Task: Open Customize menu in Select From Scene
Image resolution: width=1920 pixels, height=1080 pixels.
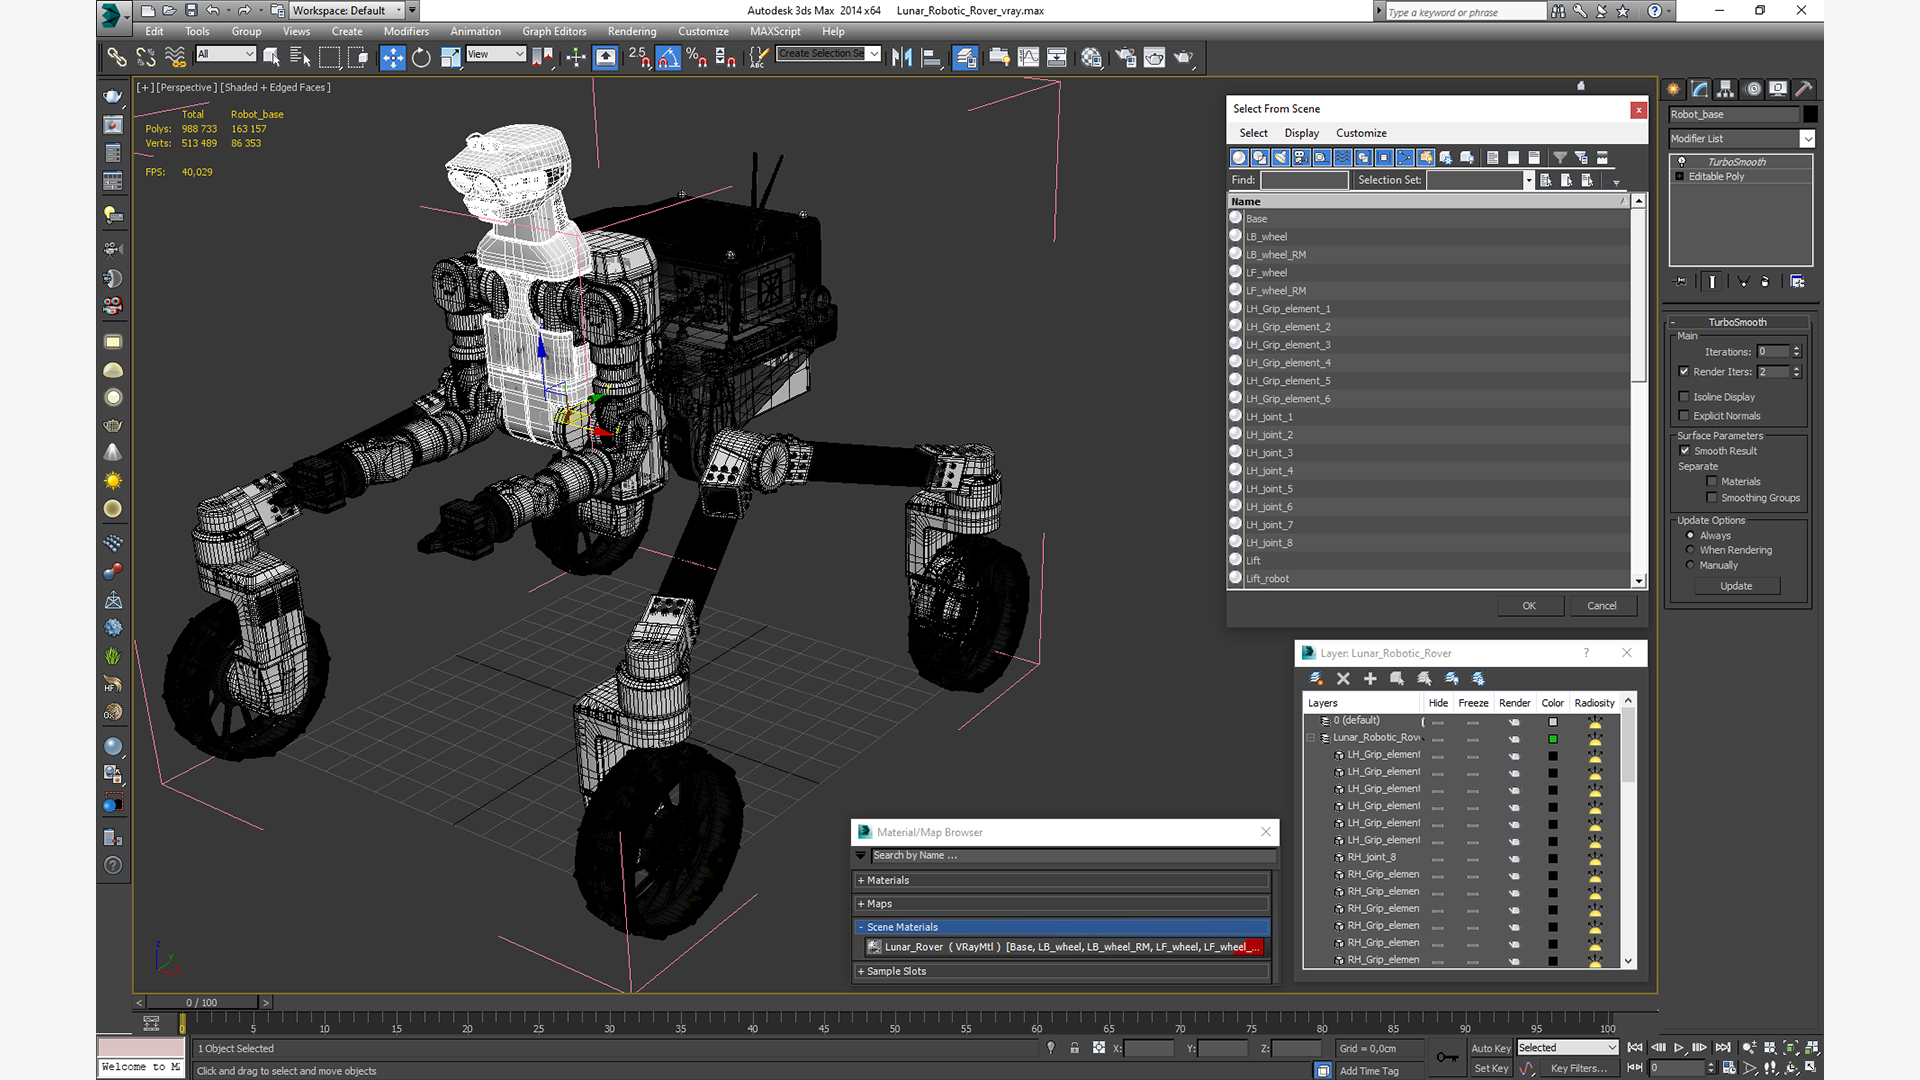Action: pos(1361,133)
